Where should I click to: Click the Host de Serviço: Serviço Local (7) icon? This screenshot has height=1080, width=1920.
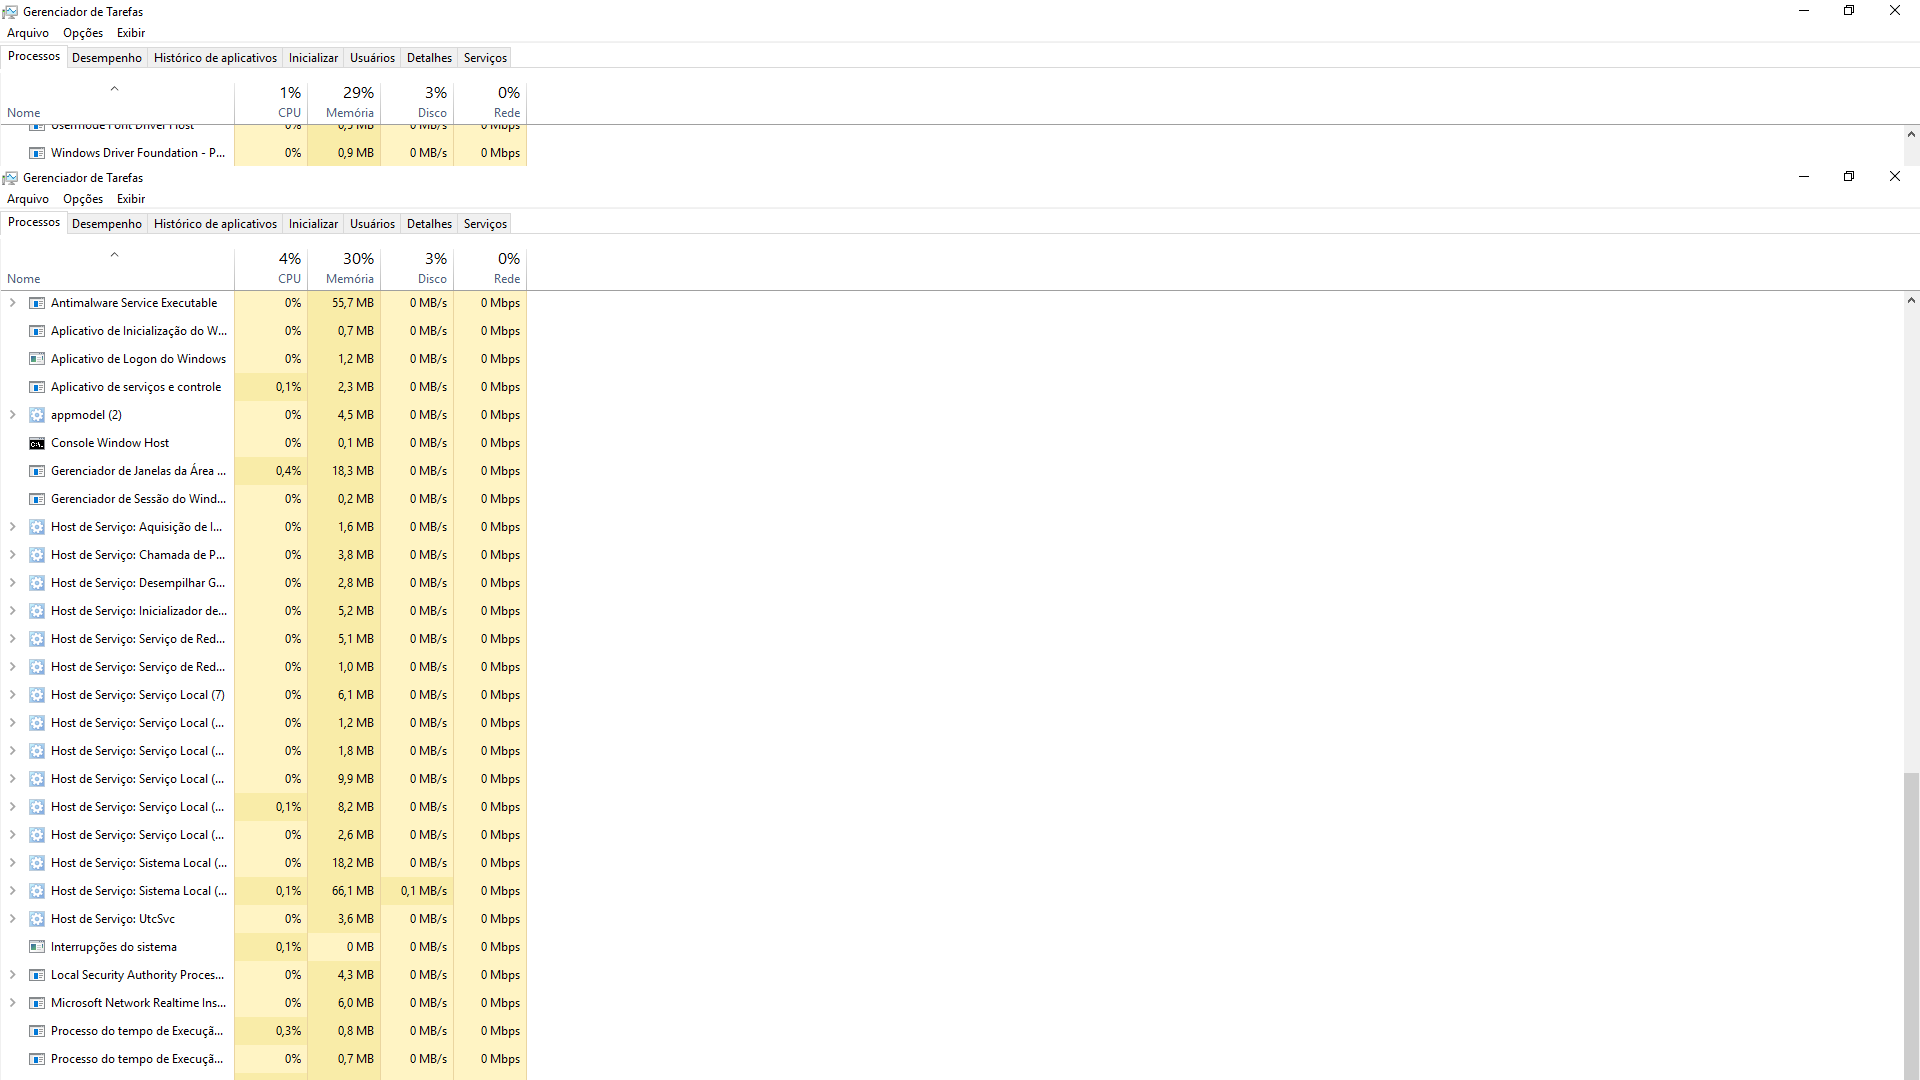[37, 695]
